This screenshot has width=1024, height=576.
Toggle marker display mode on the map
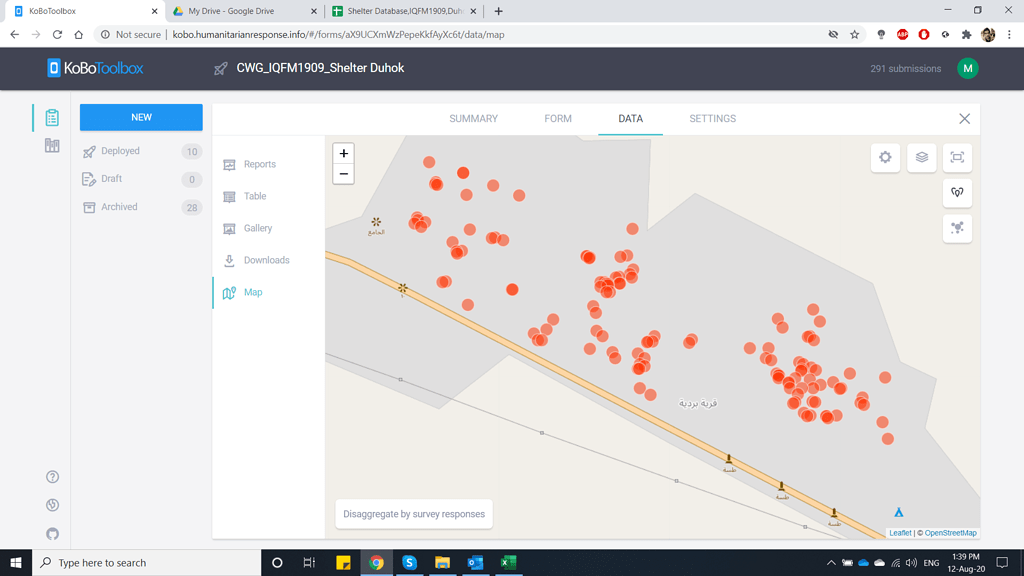coord(957,193)
